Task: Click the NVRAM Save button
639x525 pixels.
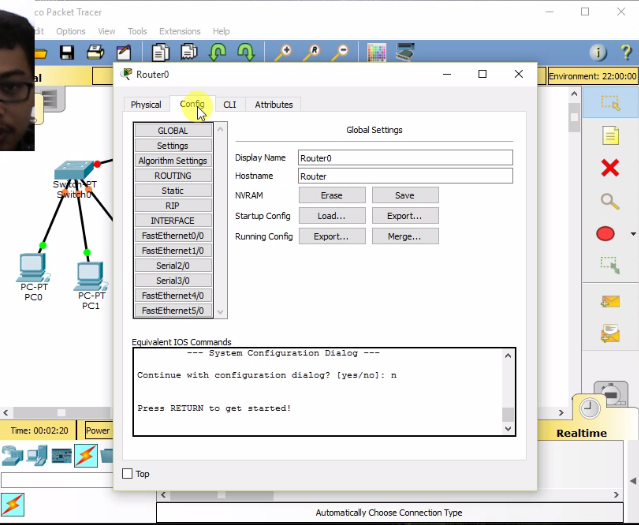Action: pos(405,195)
